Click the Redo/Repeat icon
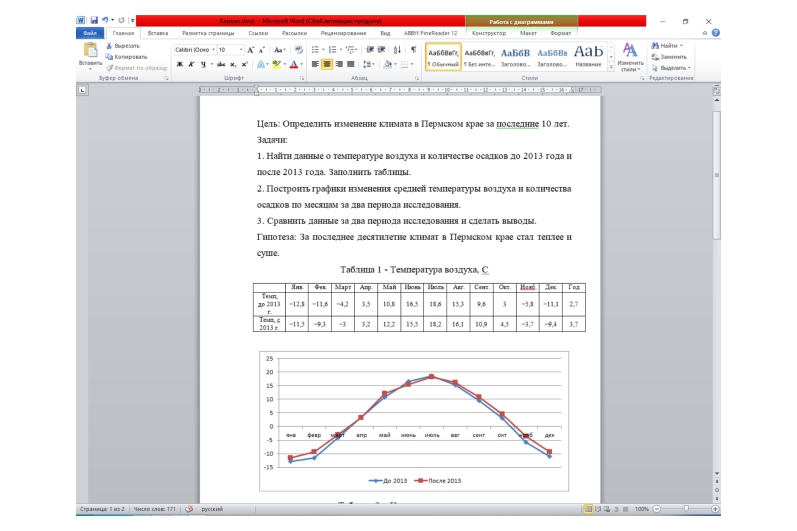The width and height of the screenshot is (797, 531). pyautogui.click(x=121, y=20)
